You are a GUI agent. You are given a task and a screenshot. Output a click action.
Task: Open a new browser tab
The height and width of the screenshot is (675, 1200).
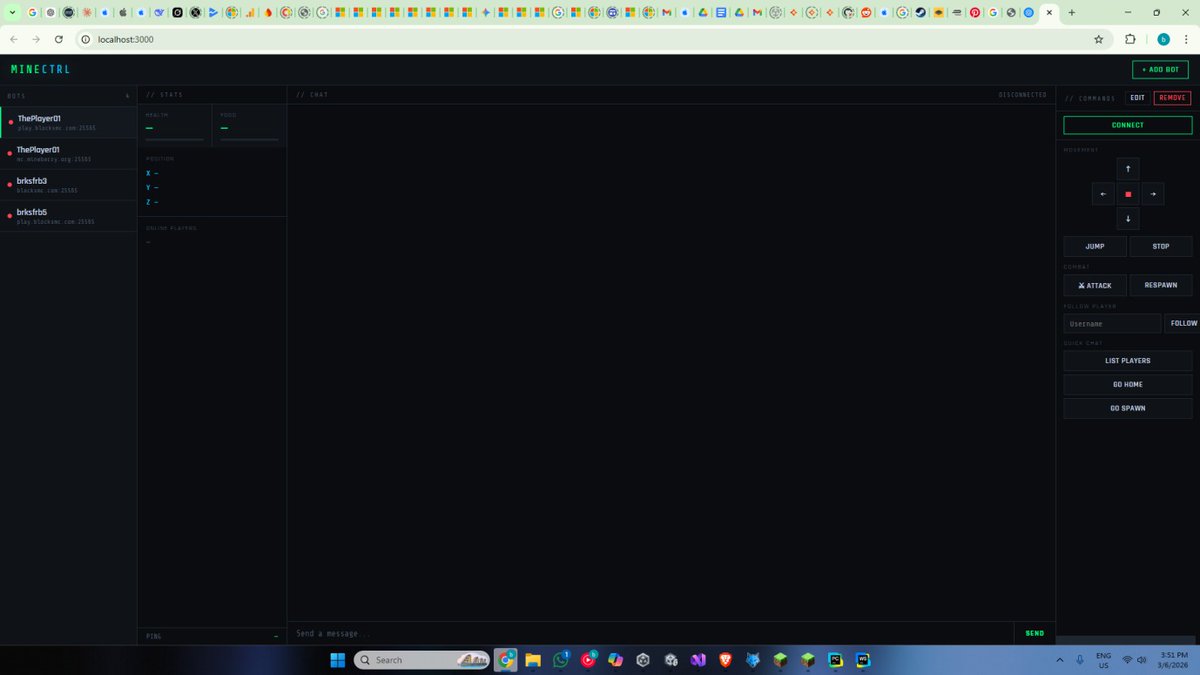pos(1072,13)
